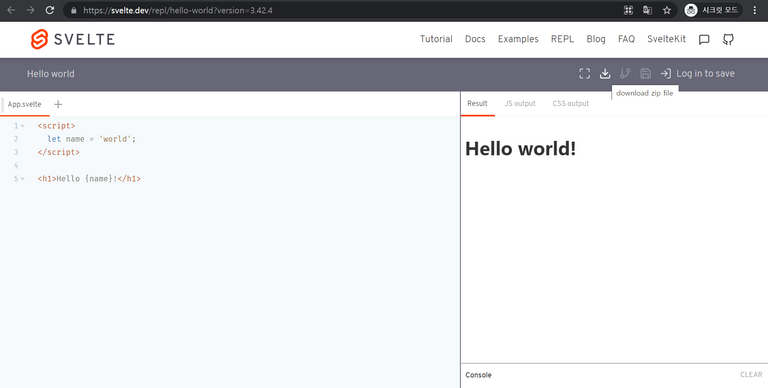Click the Hello world! heading in result
The image size is (768, 388).
coord(521,148)
